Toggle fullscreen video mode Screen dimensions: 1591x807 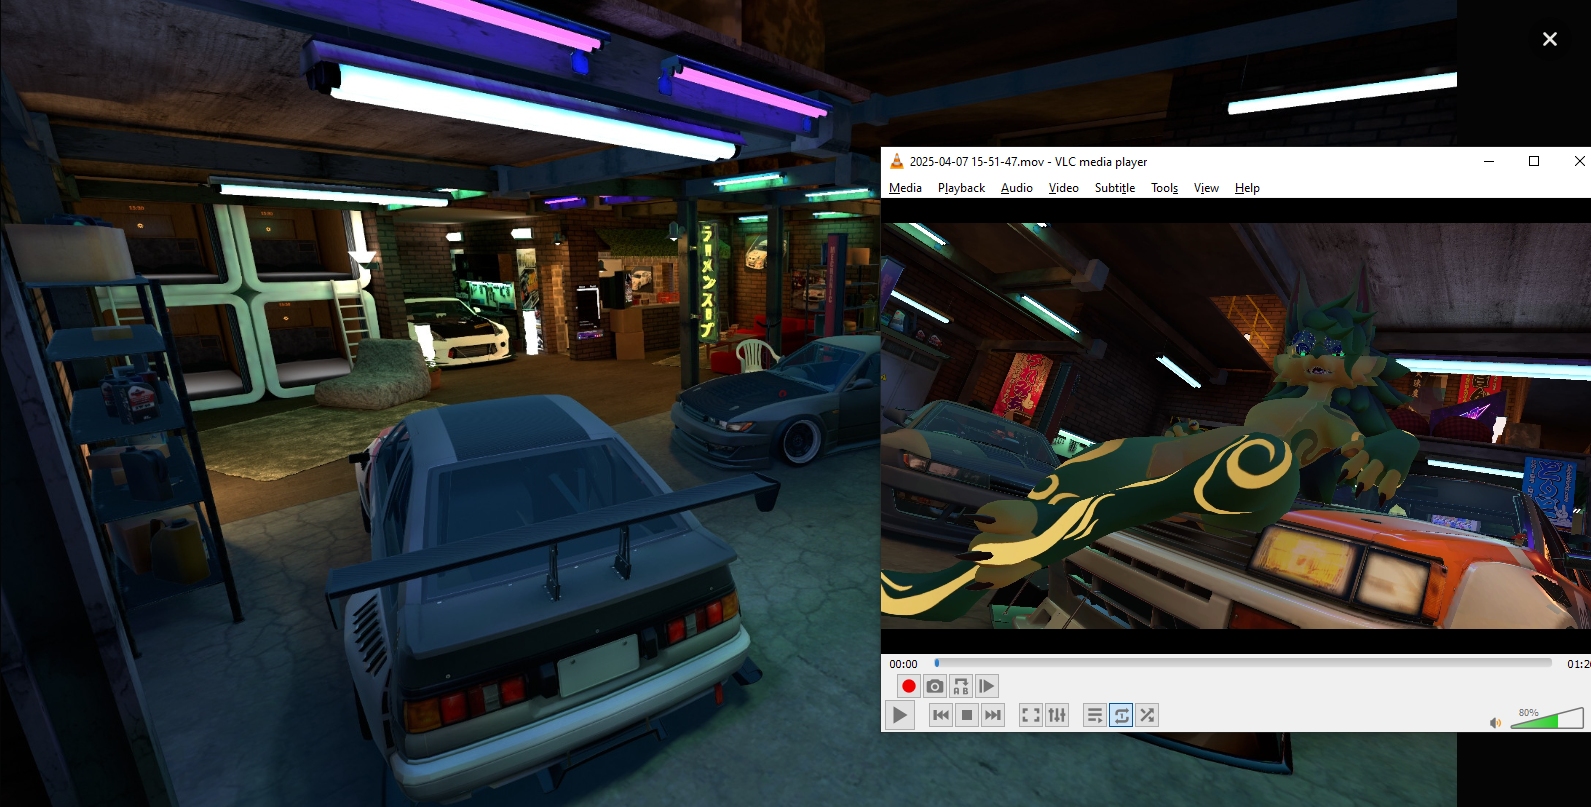(1030, 715)
